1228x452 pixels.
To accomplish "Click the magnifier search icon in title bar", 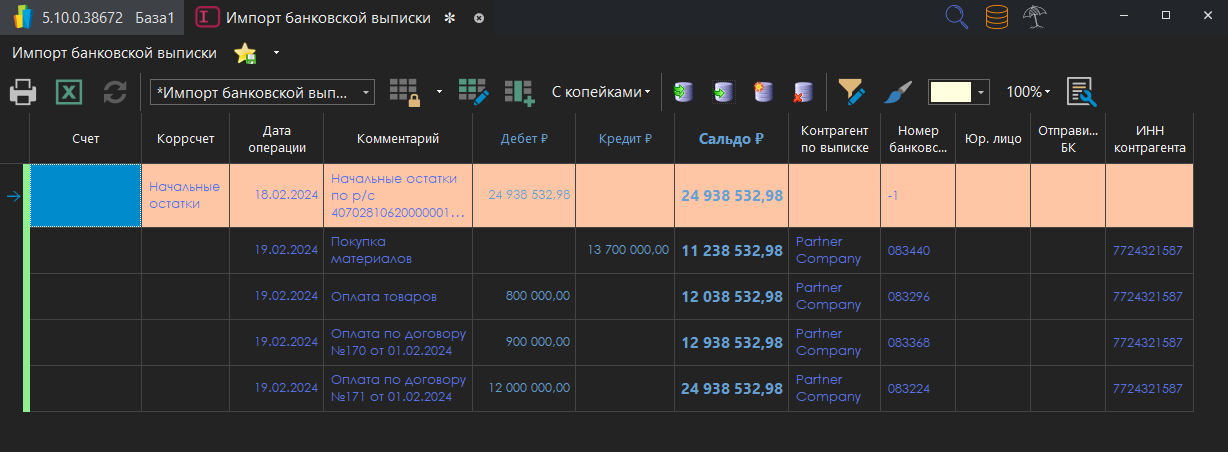I will pyautogui.click(x=957, y=17).
